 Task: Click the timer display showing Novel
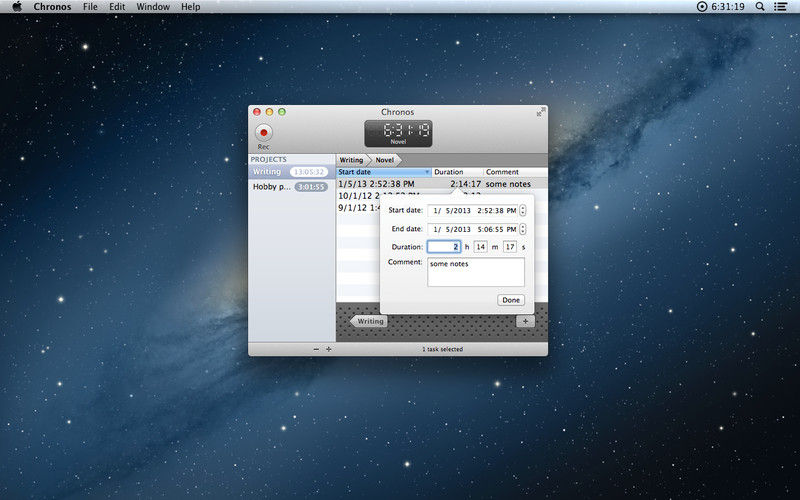(x=398, y=134)
